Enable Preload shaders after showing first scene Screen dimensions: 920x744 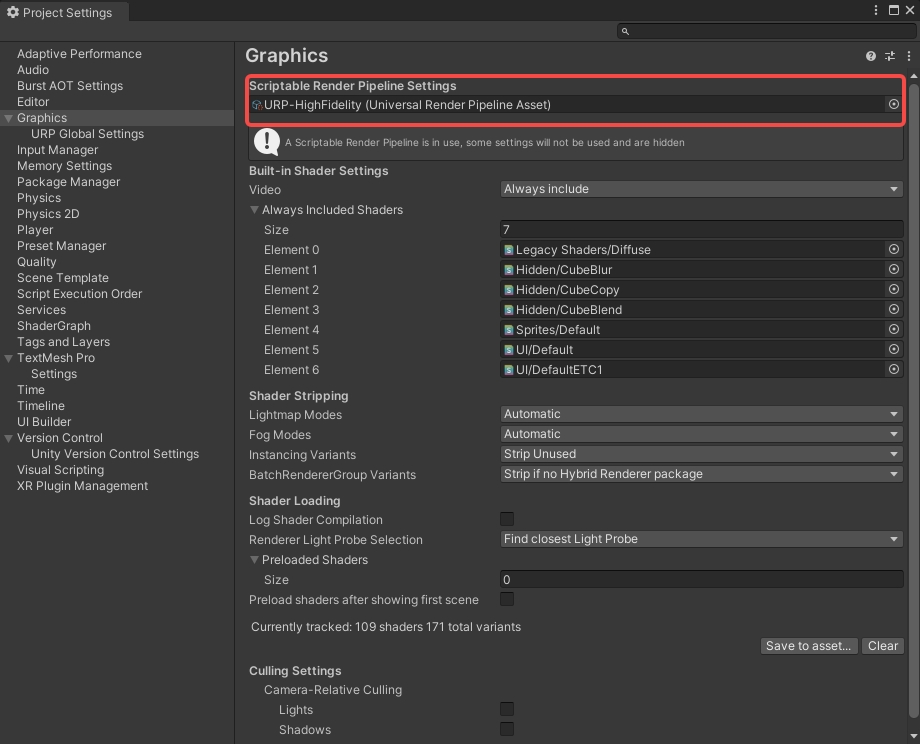pos(507,599)
